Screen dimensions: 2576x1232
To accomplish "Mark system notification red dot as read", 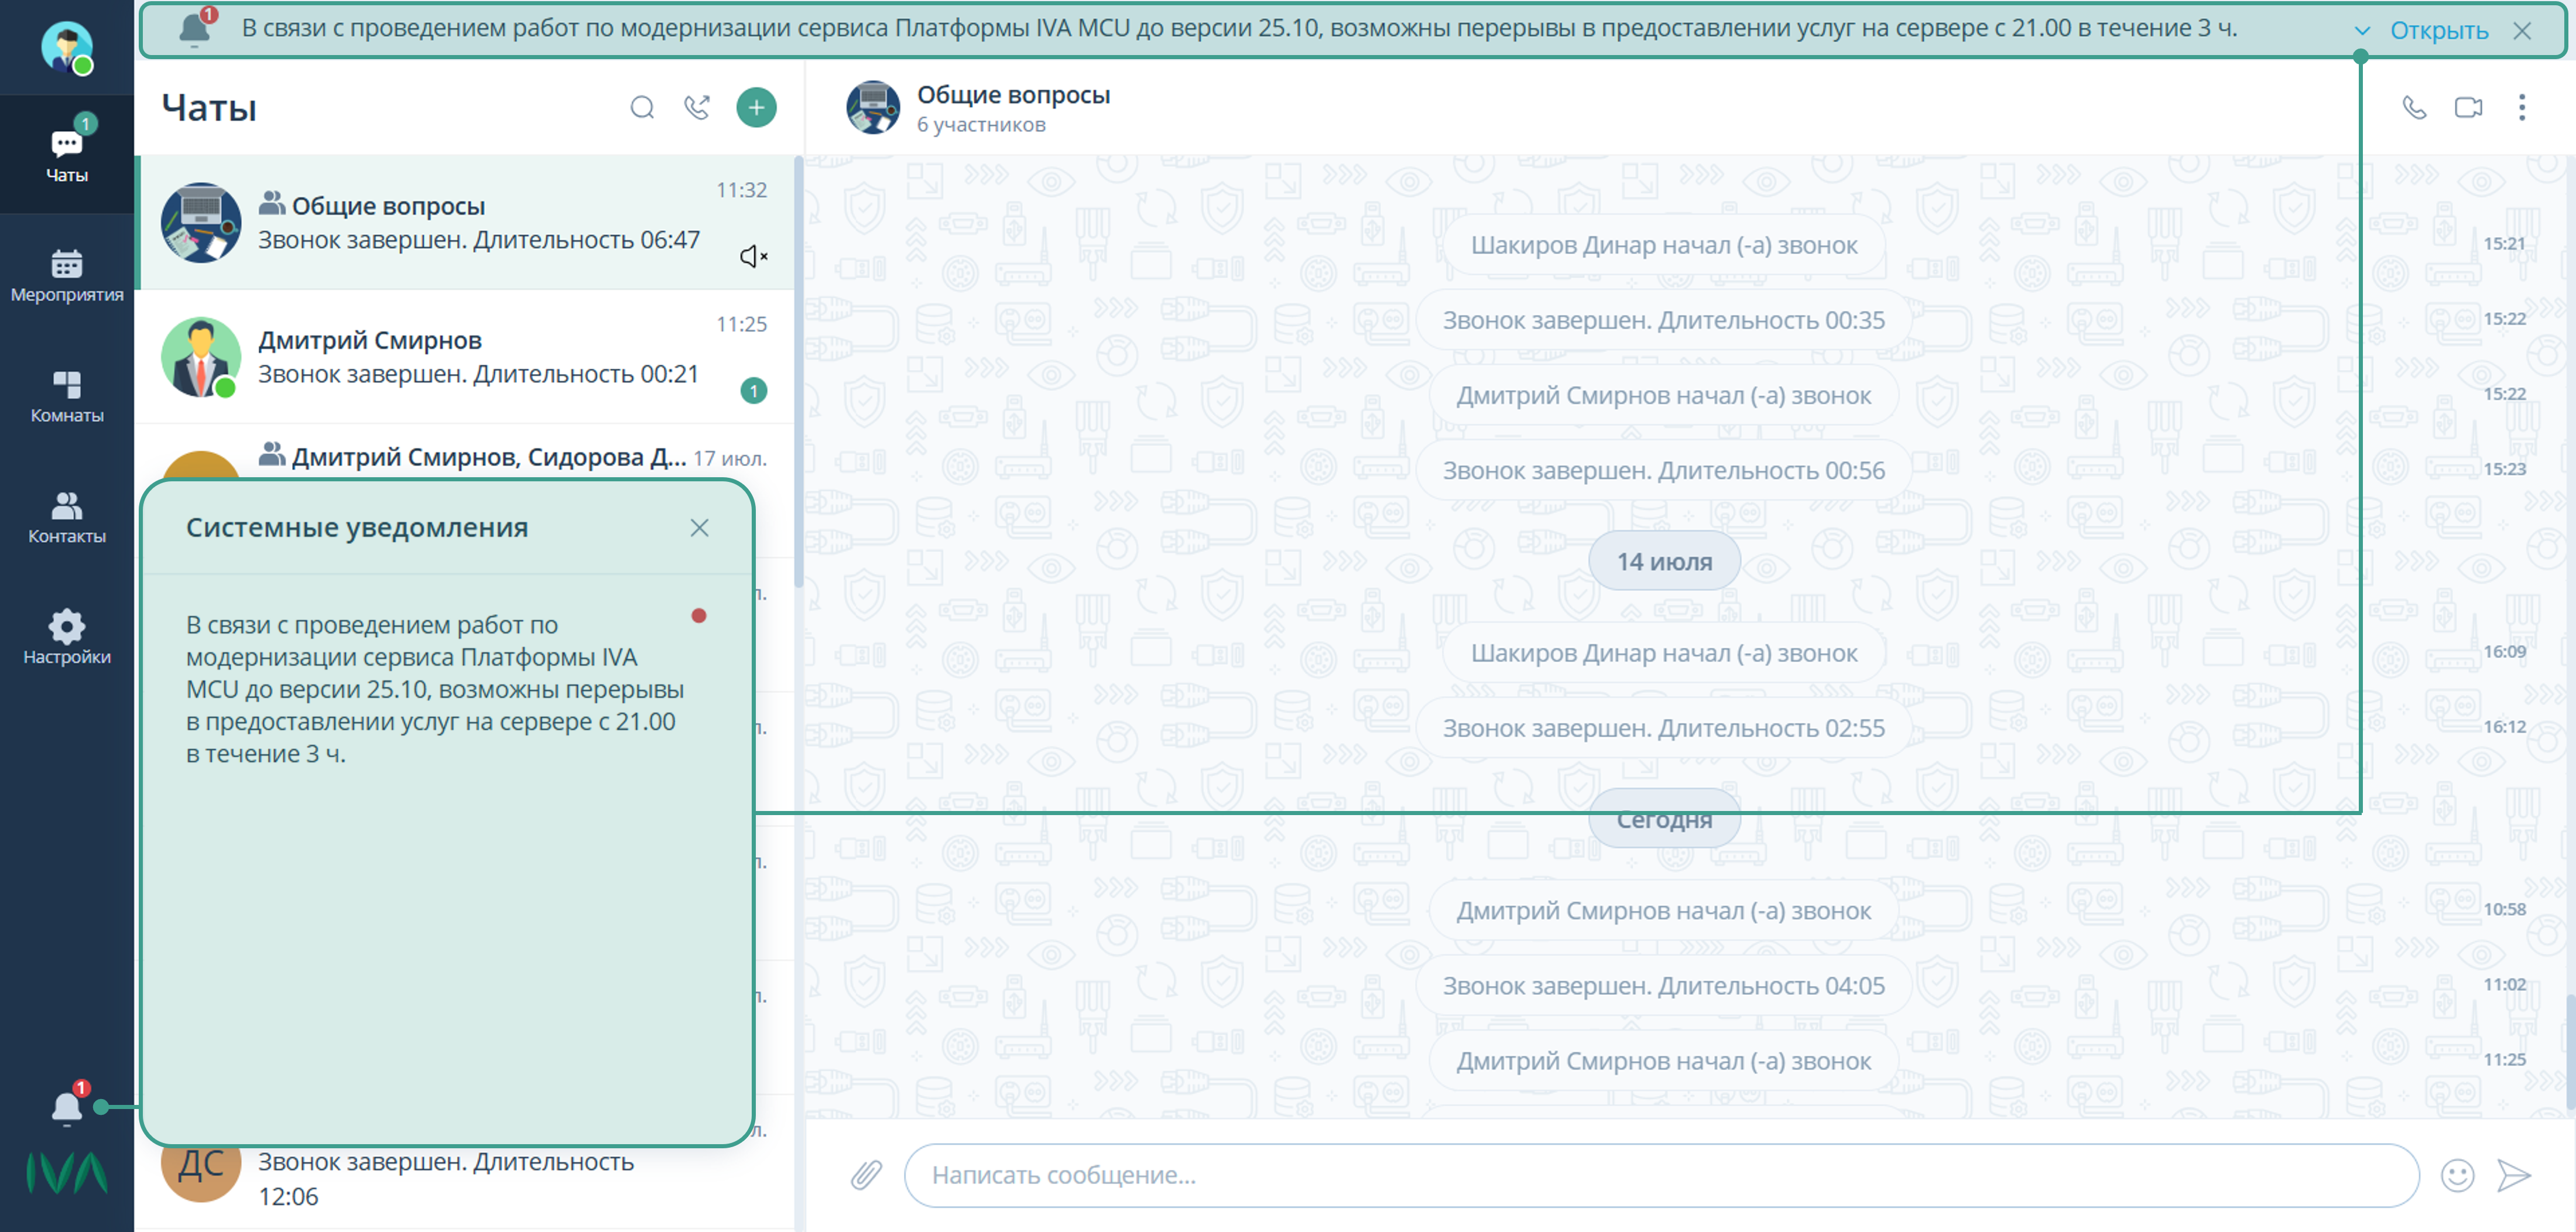I will tap(699, 616).
